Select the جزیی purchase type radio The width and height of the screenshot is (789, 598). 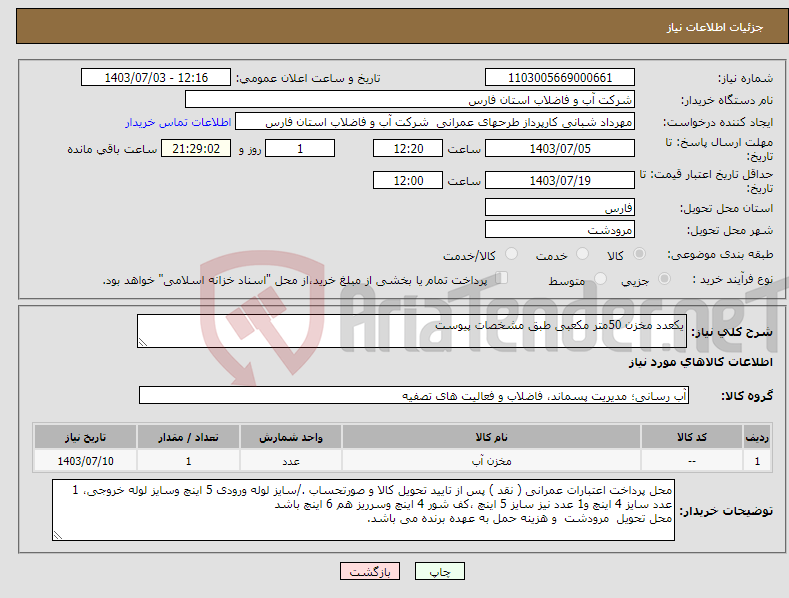coord(664,278)
